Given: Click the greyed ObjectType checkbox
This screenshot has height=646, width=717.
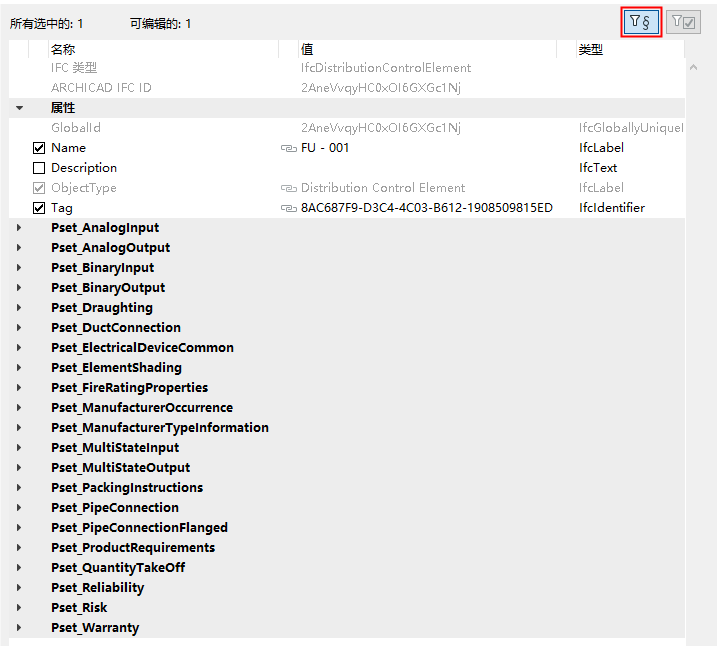Looking at the screenshot, I should click(39, 188).
